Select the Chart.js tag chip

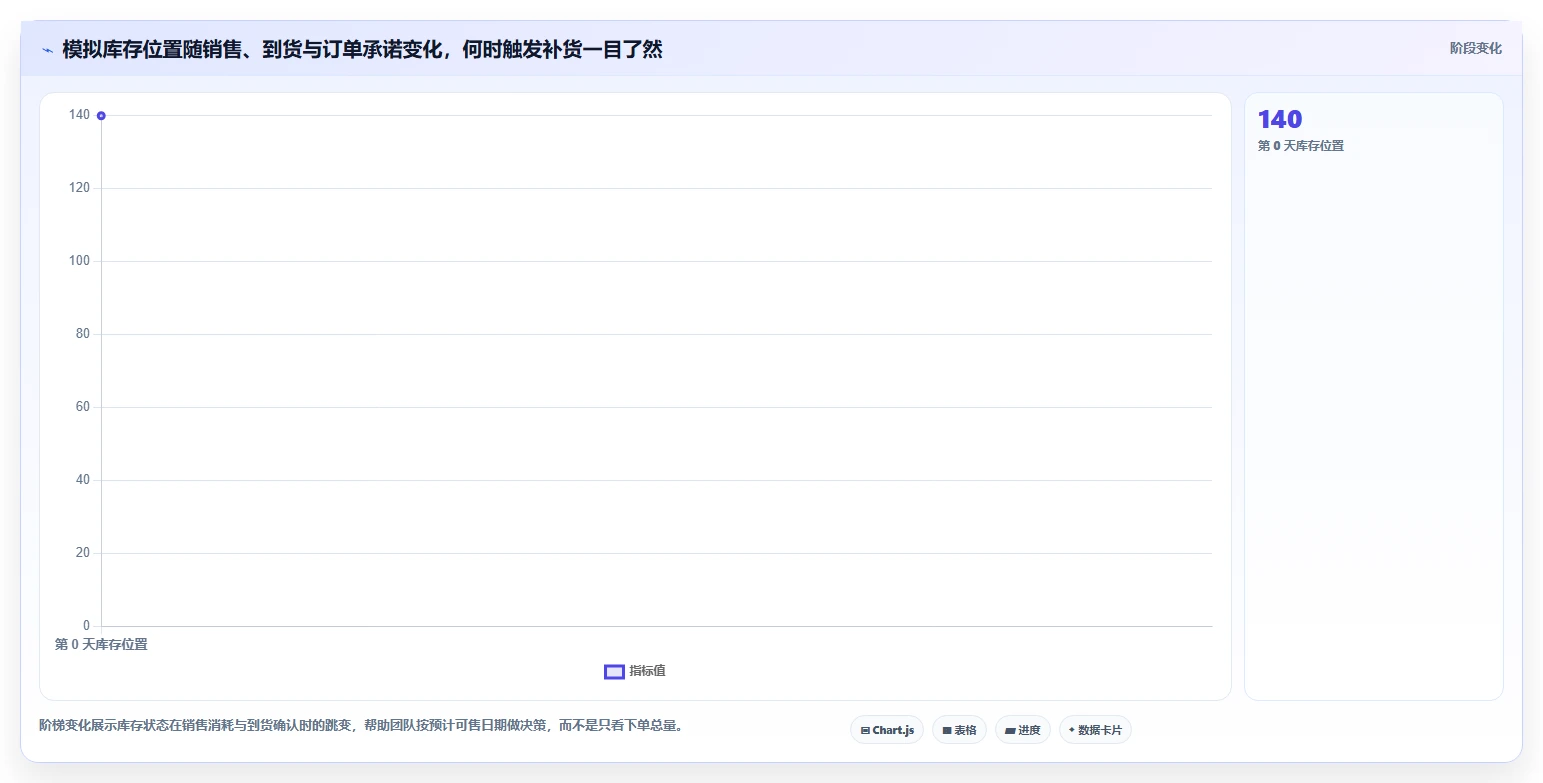click(x=887, y=730)
